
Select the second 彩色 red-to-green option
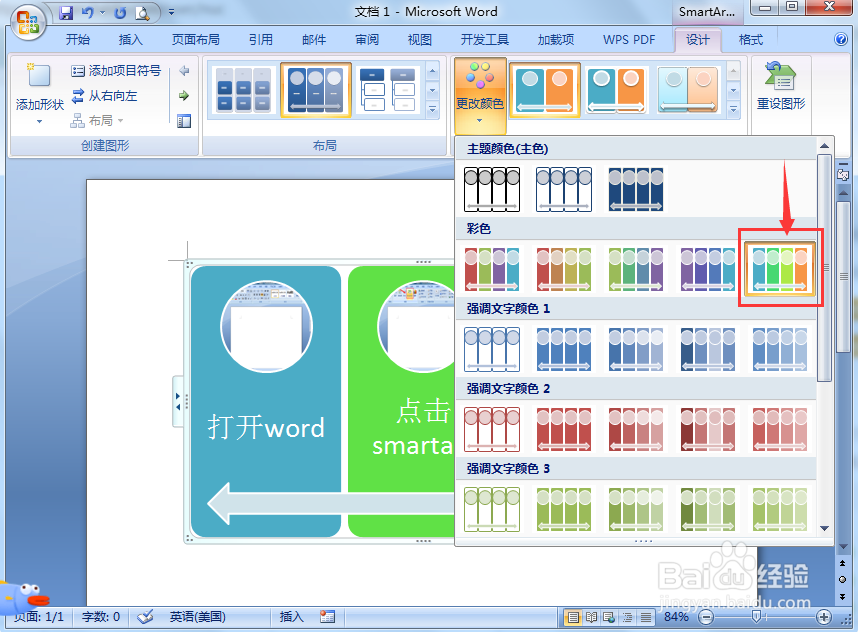click(x=564, y=269)
